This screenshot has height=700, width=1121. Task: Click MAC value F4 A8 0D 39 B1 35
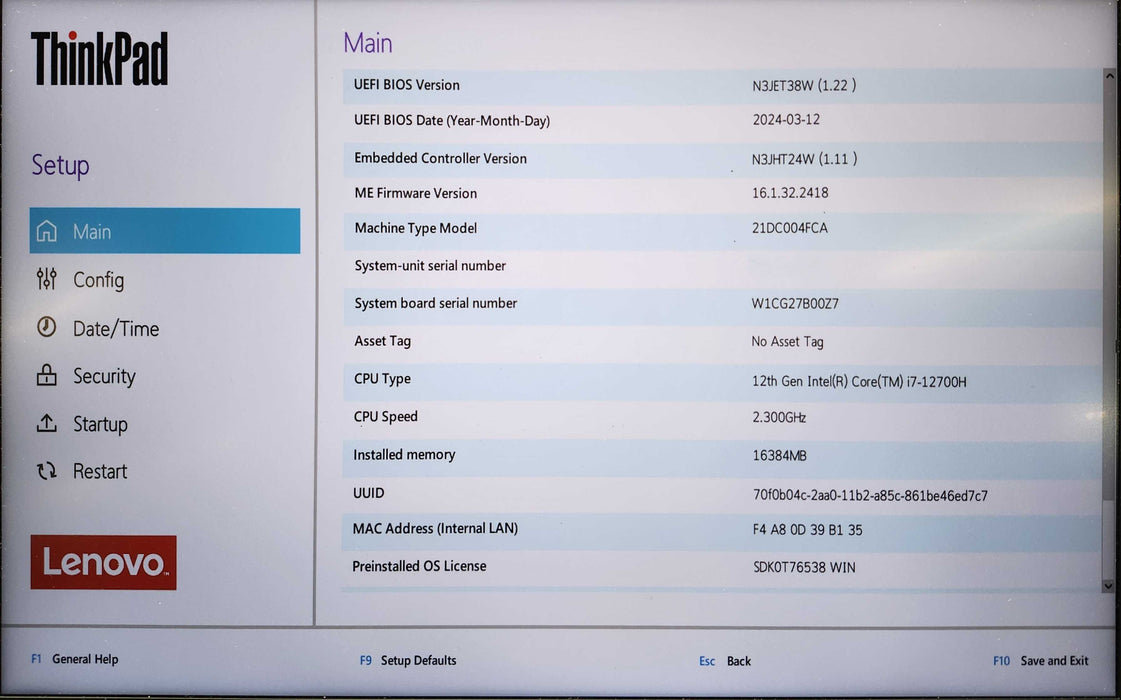pos(807,530)
